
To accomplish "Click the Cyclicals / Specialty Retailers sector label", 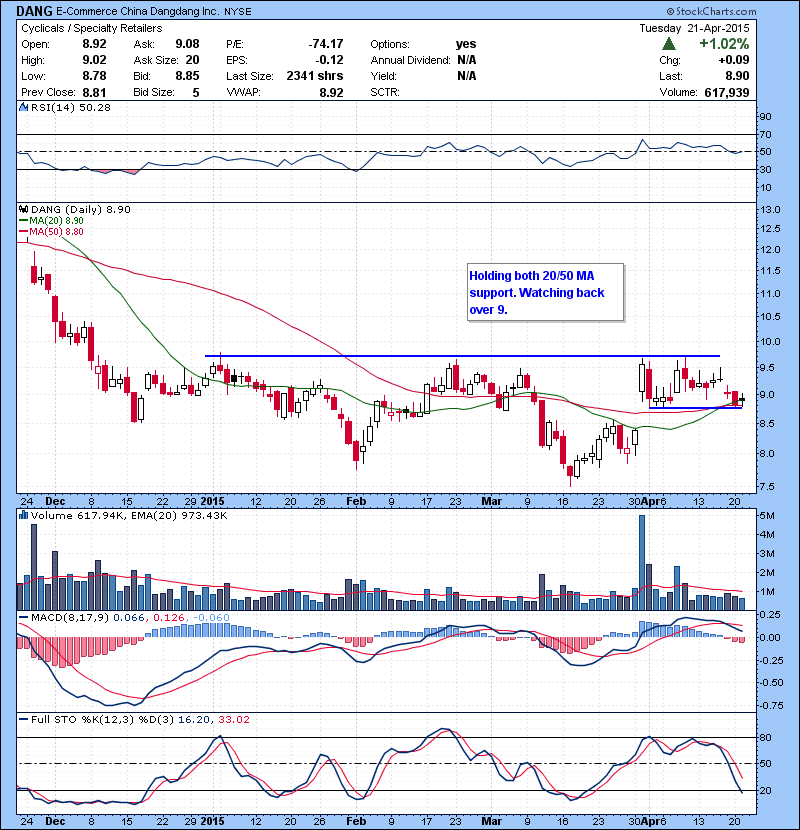I will [92, 28].
